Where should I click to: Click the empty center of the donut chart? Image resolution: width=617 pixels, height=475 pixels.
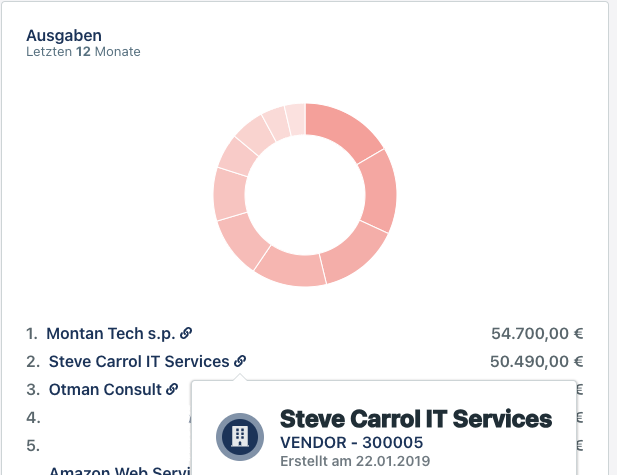[x=305, y=195]
